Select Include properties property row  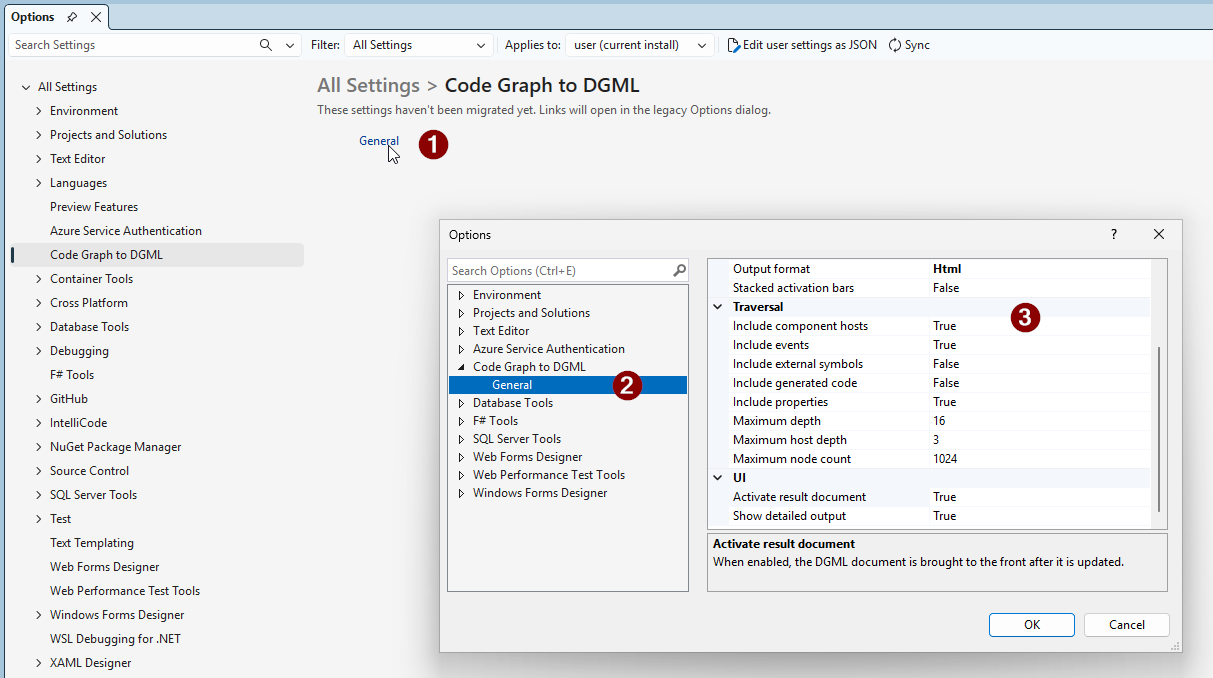[x=930, y=402]
